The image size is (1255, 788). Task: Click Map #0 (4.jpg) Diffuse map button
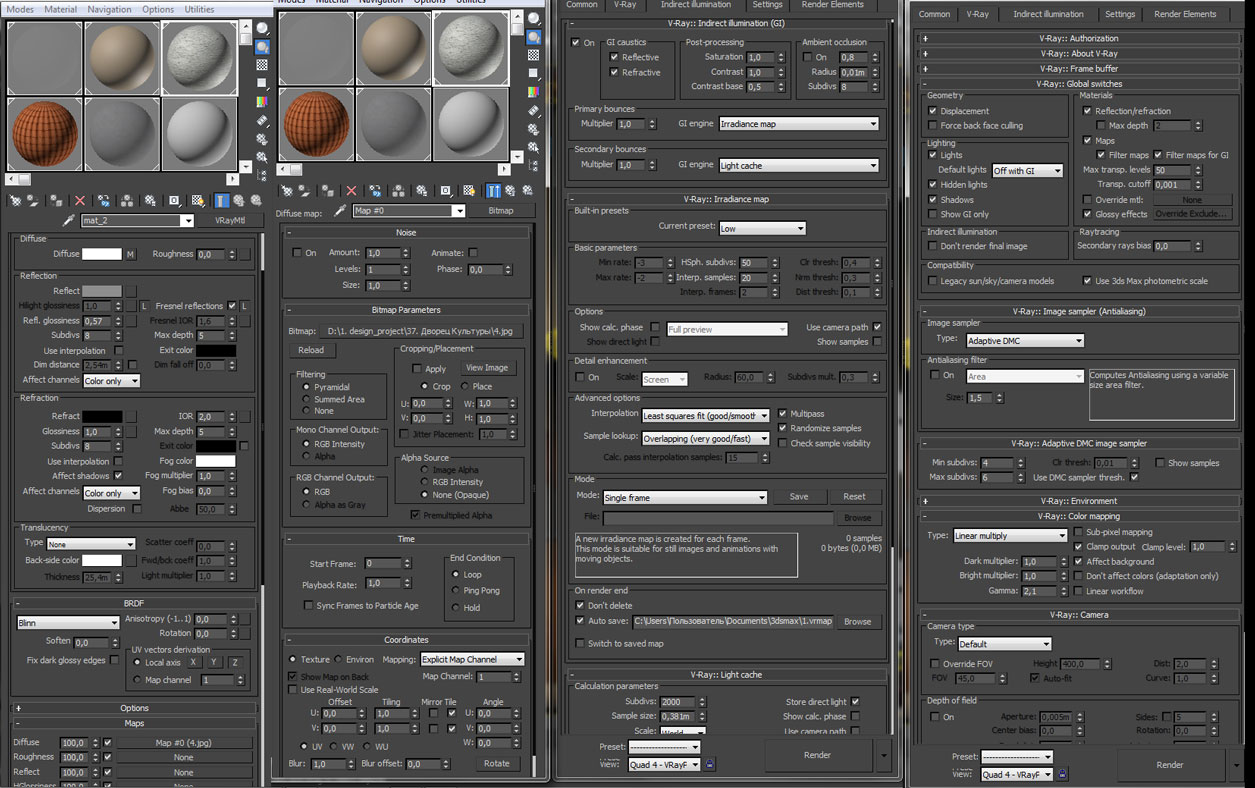pyautogui.click(x=183, y=743)
